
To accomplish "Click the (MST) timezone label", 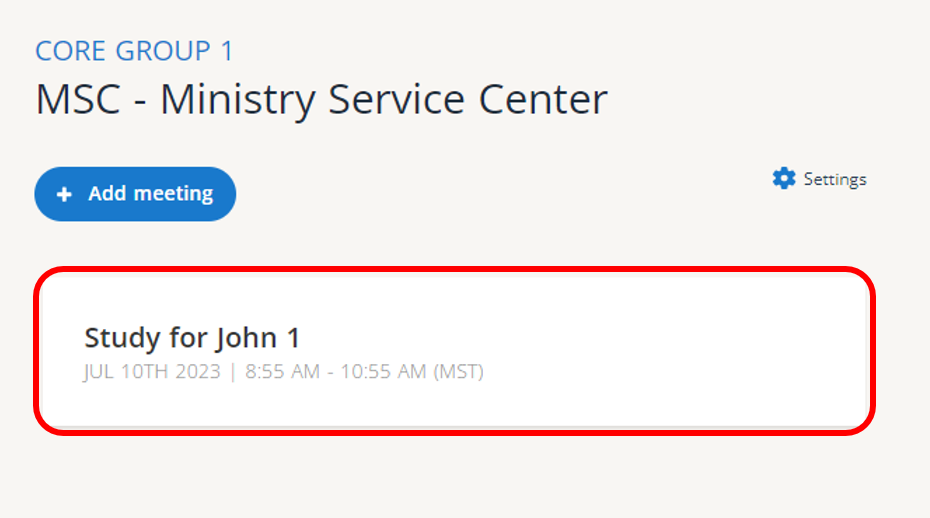I will [x=458, y=372].
